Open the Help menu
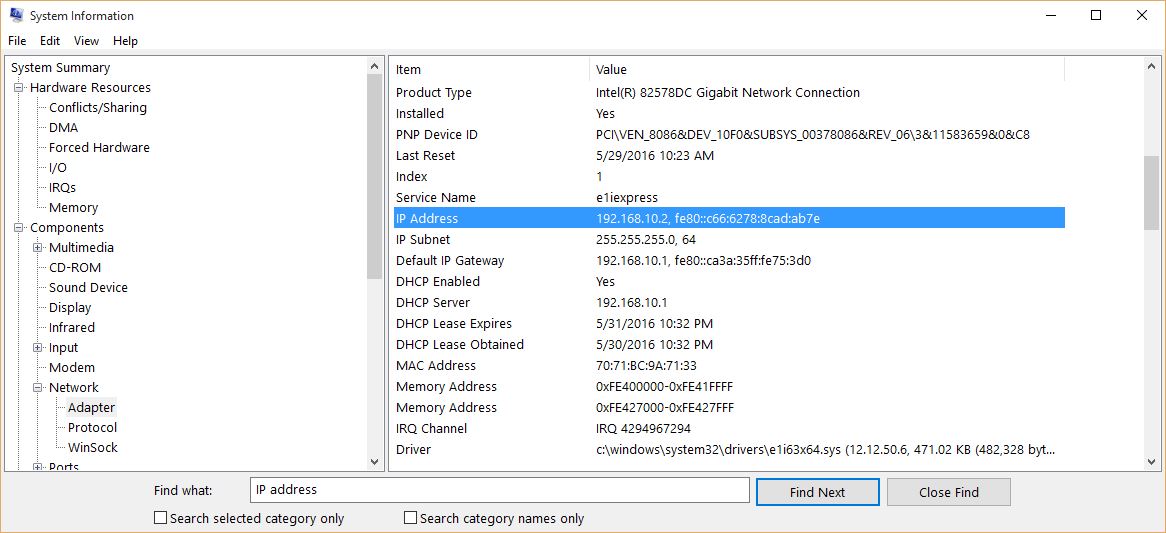The height and width of the screenshot is (533, 1166). [x=125, y=41]
